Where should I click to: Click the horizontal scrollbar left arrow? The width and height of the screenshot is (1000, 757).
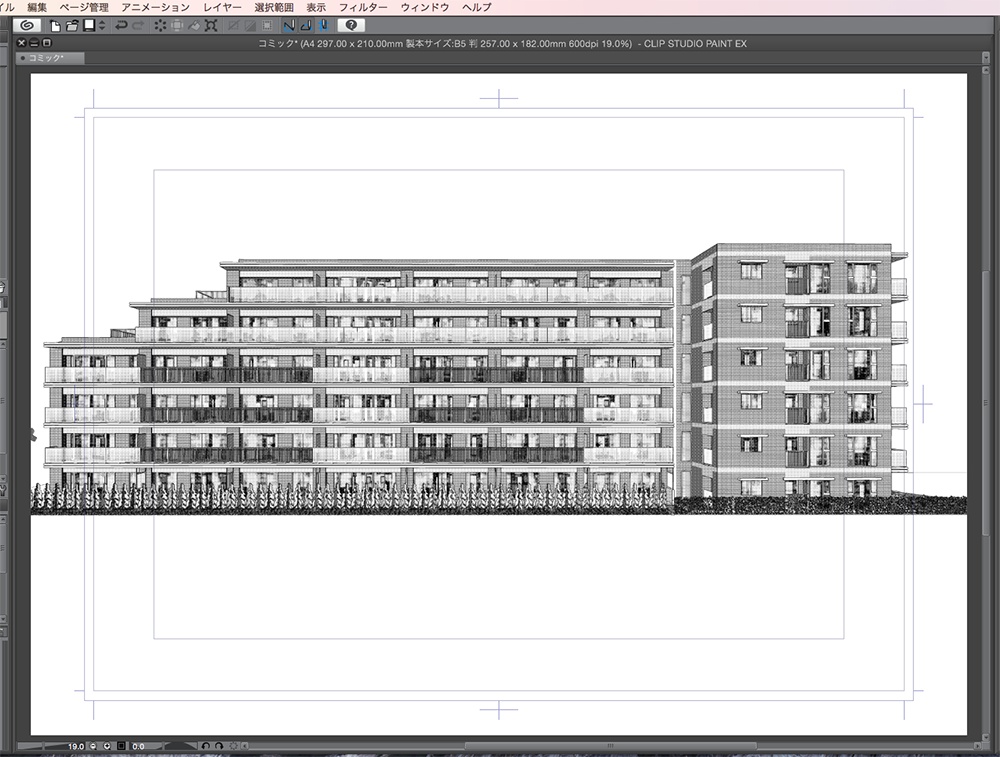click(246, 746)
